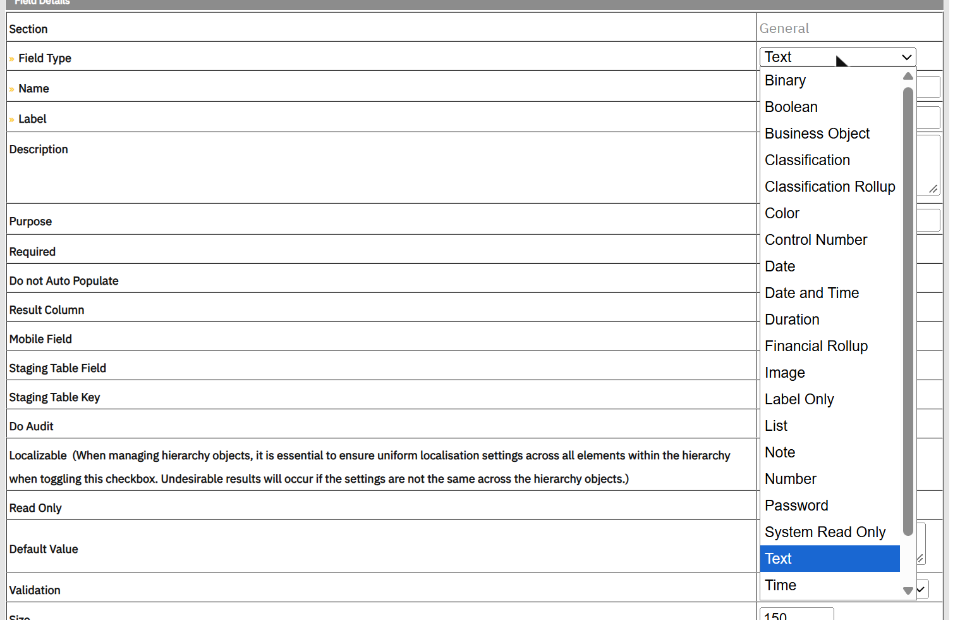
Task: Open the Validation dropdown arrow
Action: (x=921, y=589)
